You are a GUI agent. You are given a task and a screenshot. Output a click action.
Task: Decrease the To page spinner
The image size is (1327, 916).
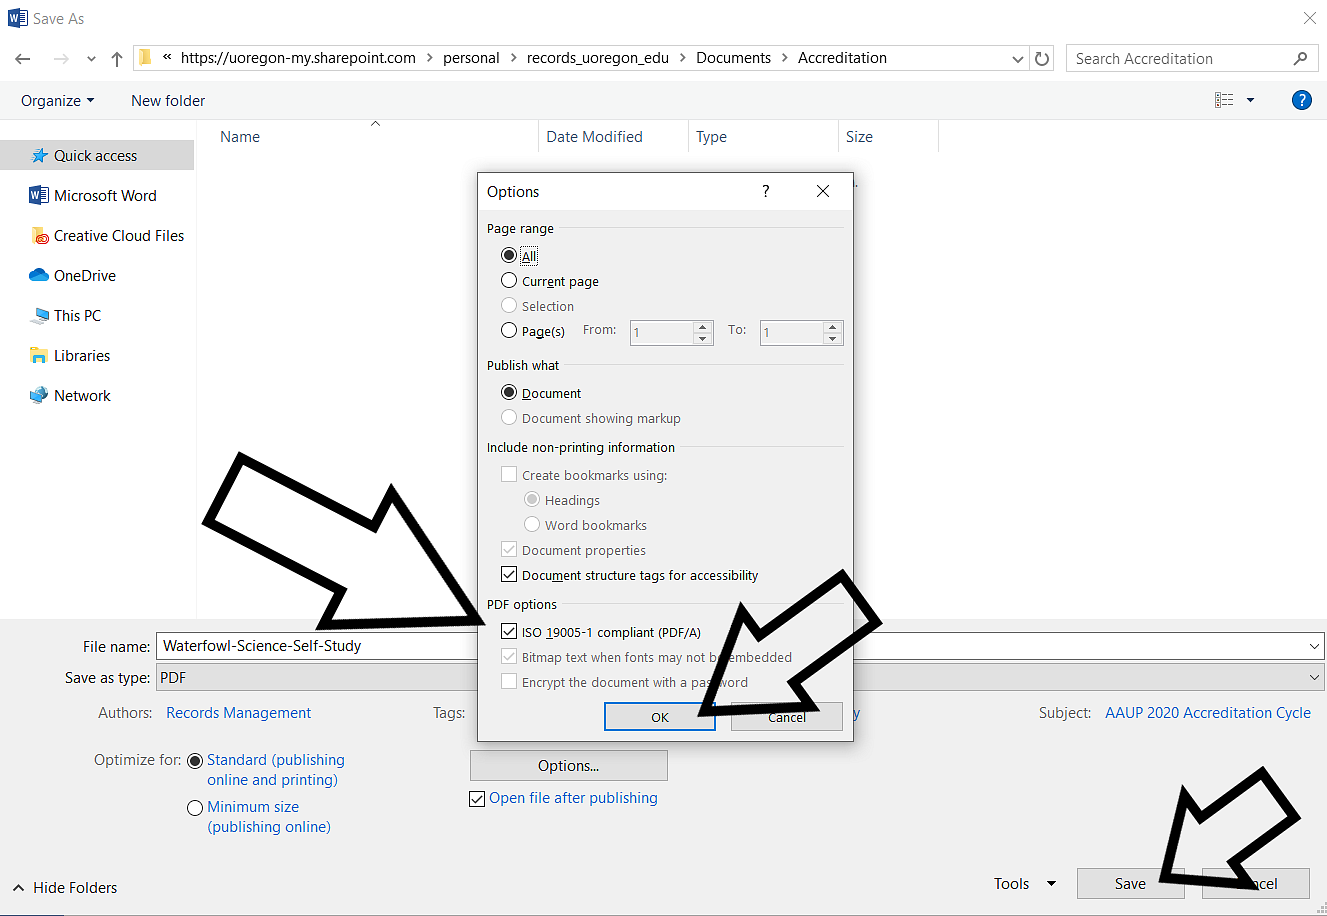click(x=833, y=339)
